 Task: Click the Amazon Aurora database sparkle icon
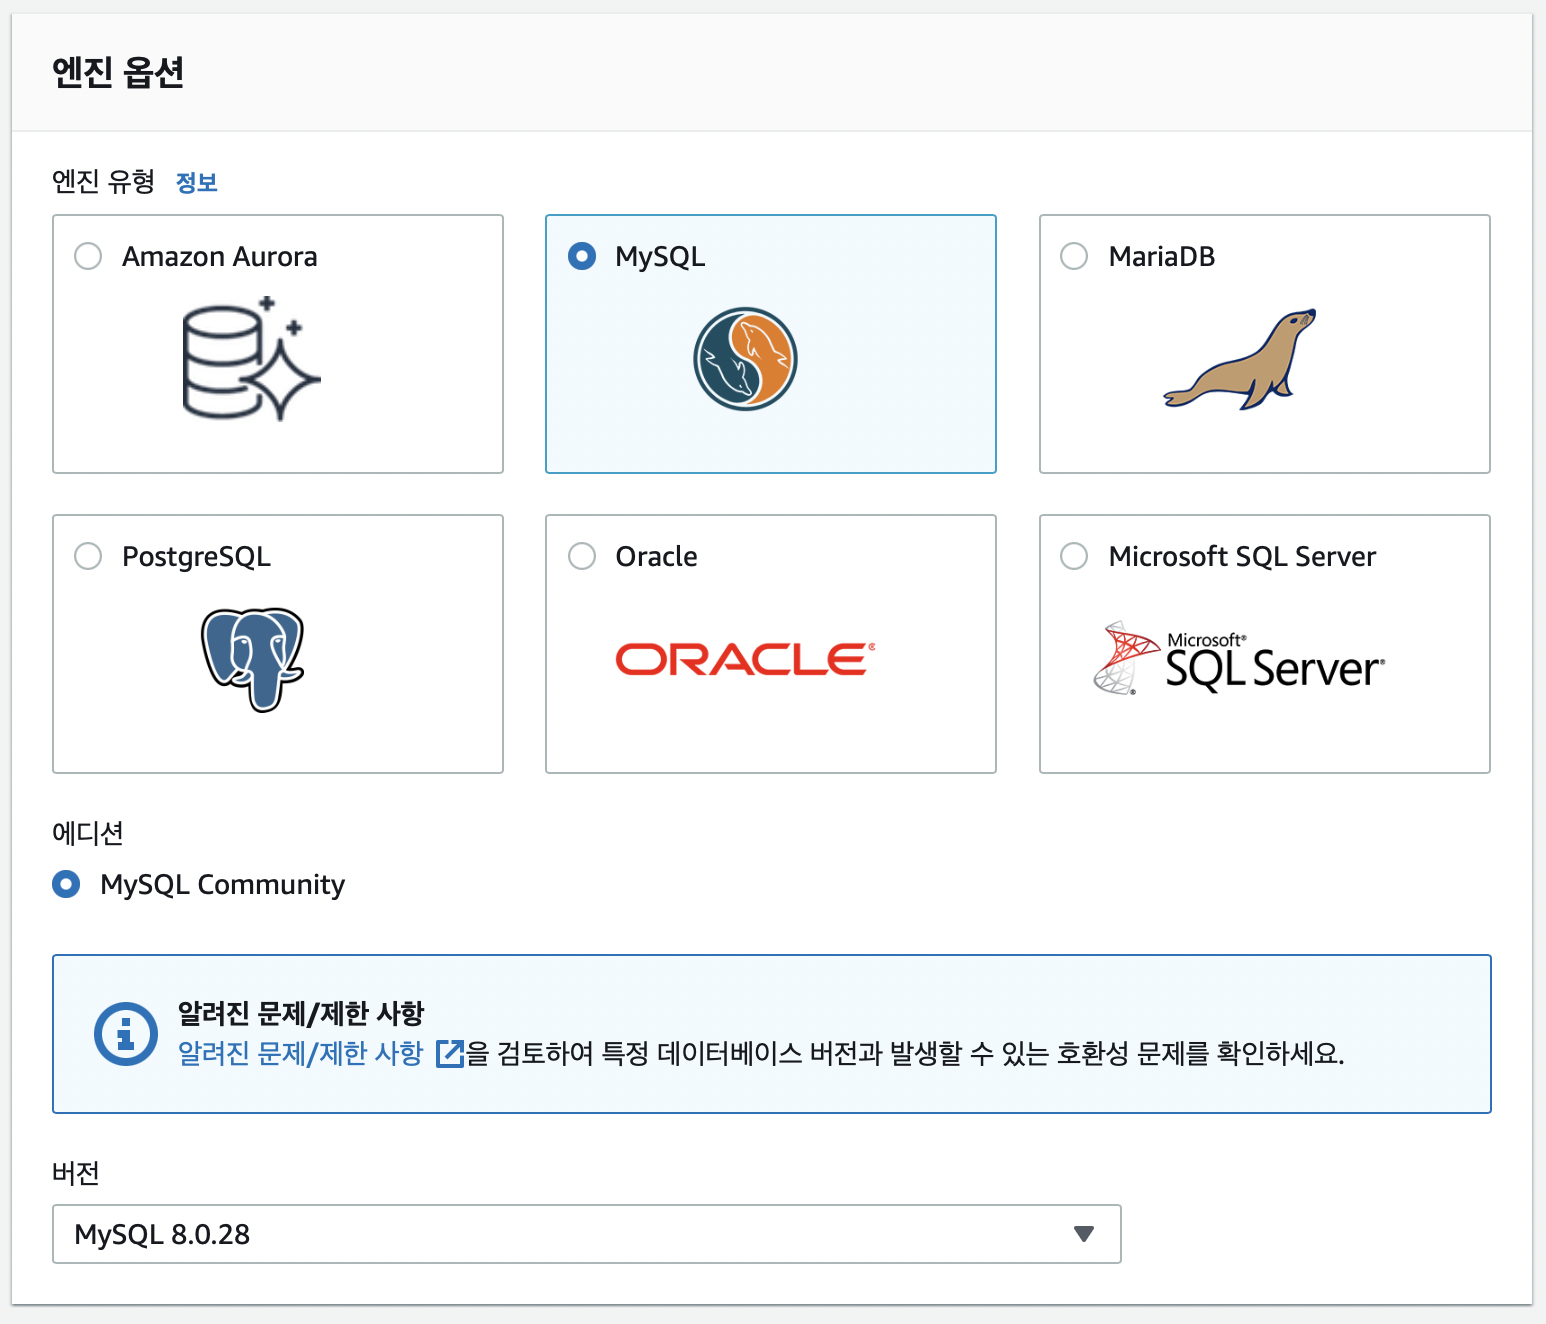251,358
